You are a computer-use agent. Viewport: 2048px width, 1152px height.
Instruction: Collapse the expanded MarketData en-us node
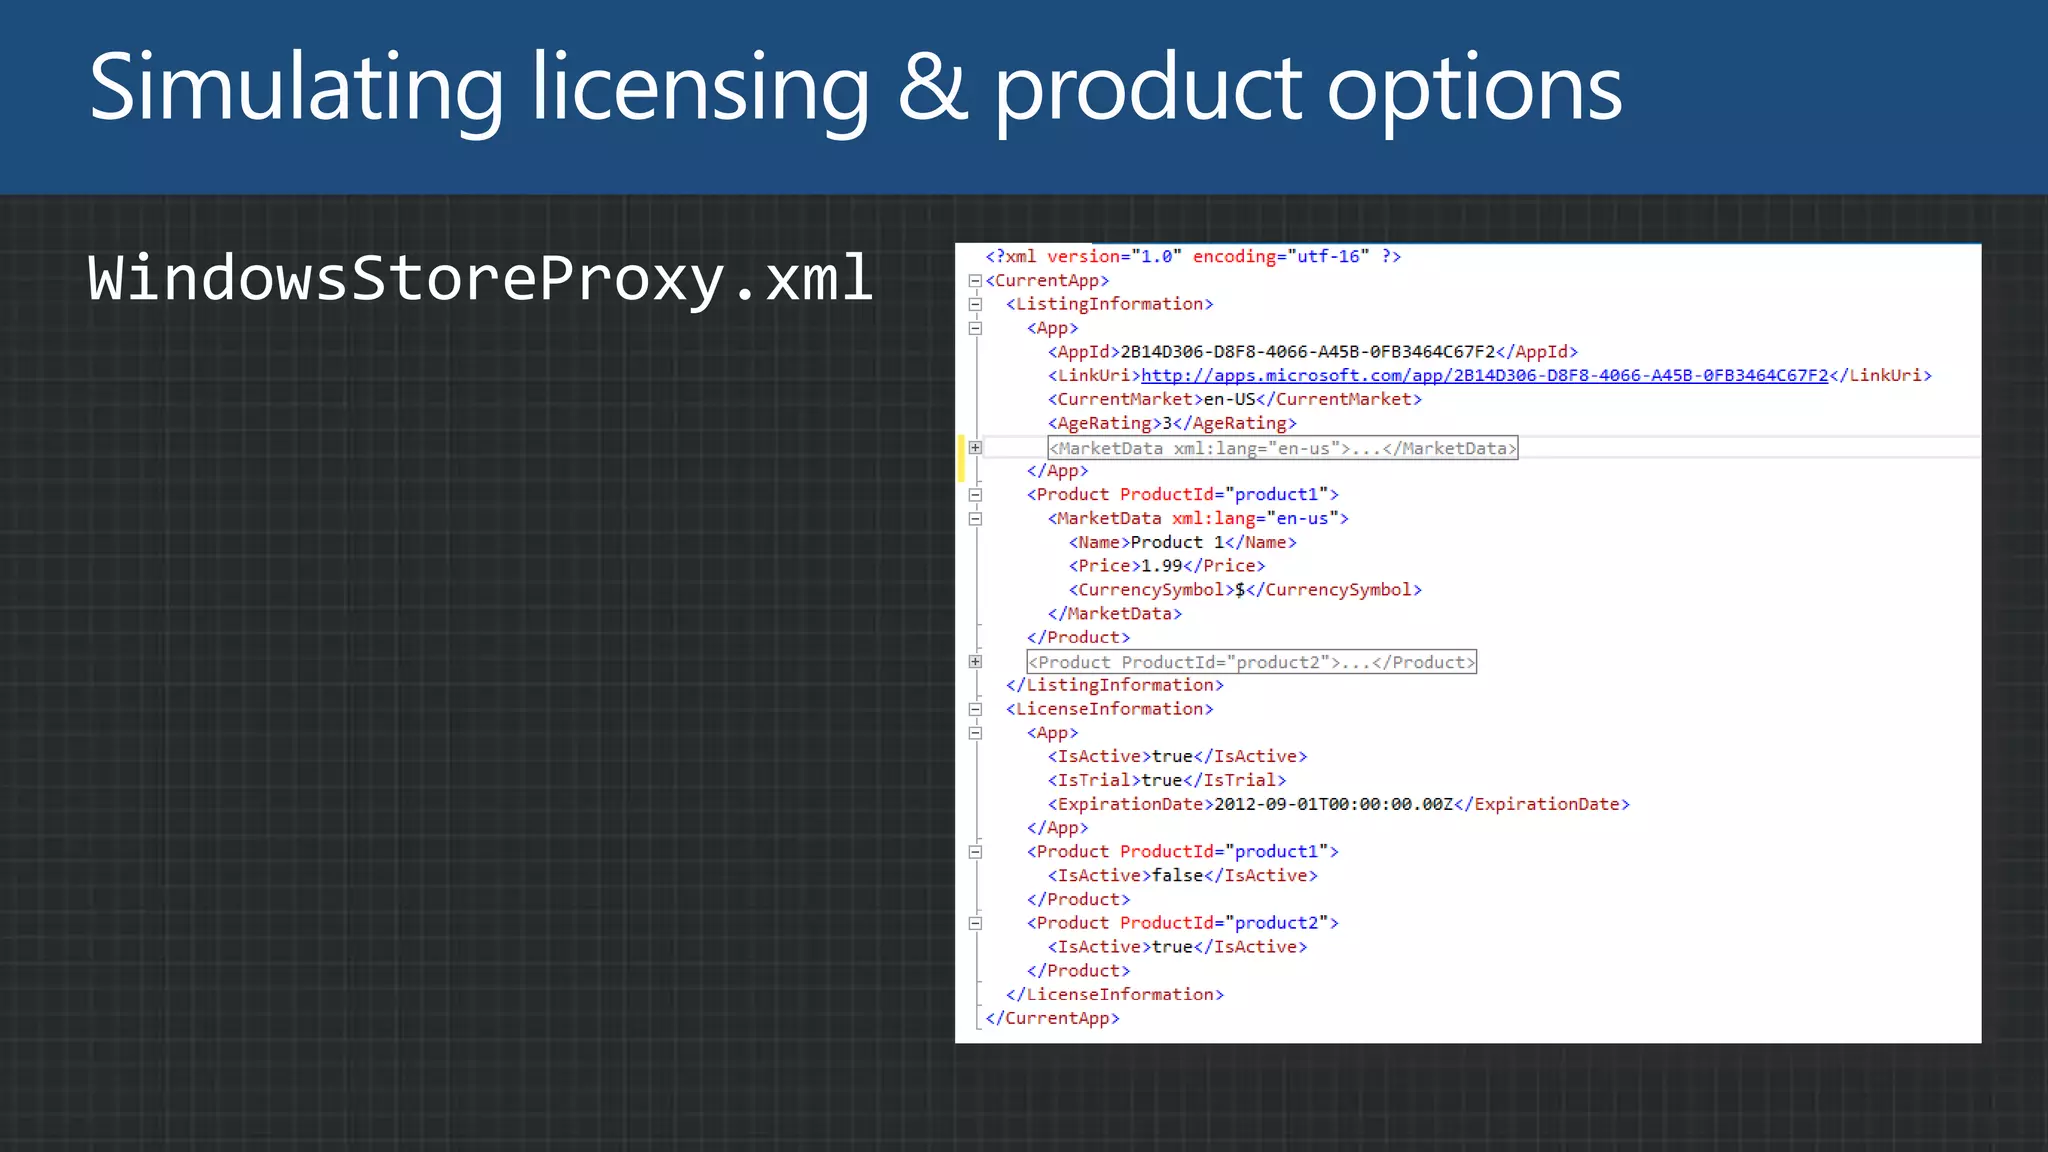click(x=975, y=519)
